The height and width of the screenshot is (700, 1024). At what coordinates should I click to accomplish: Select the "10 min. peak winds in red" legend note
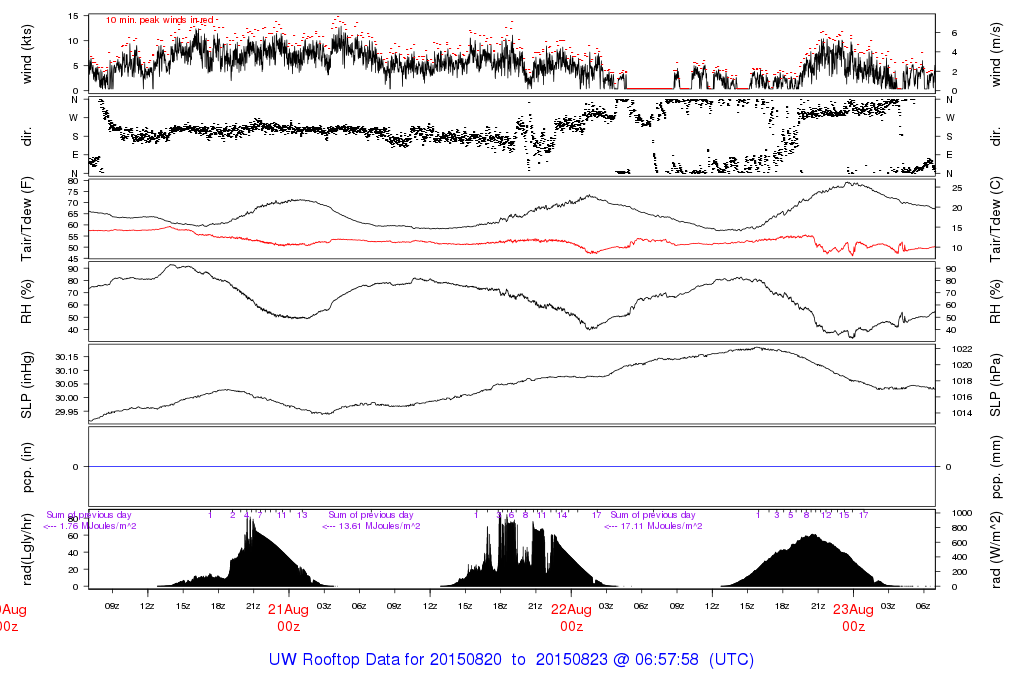(159, 20)
